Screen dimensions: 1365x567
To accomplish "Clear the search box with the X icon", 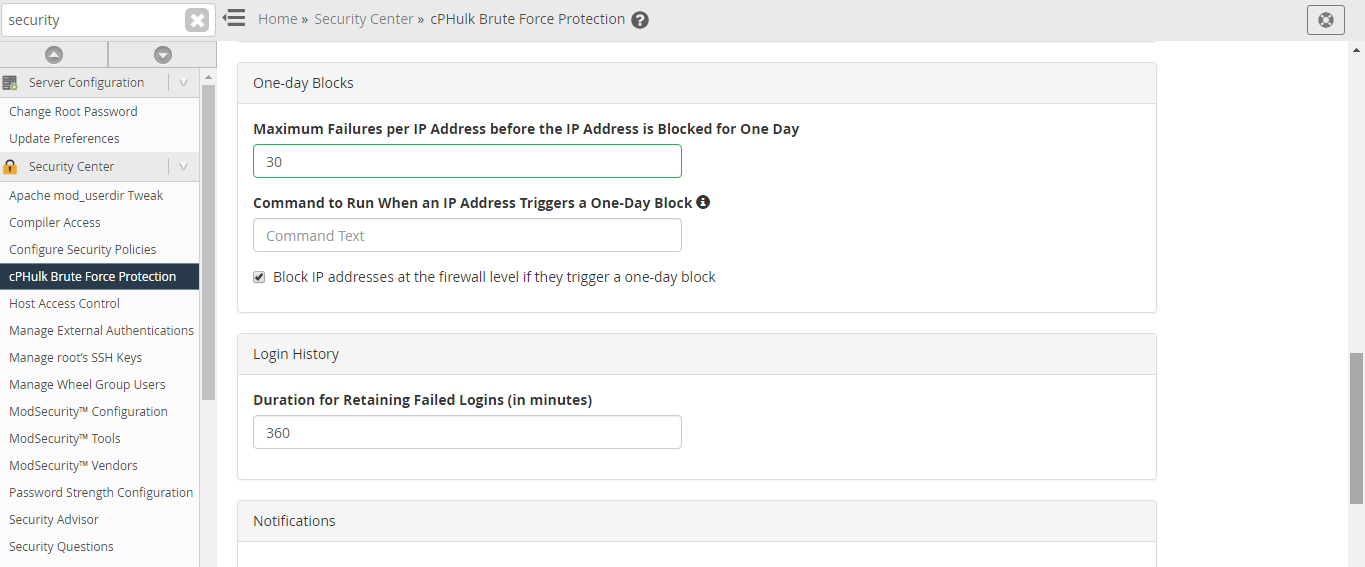I will (x=197, y=20).
